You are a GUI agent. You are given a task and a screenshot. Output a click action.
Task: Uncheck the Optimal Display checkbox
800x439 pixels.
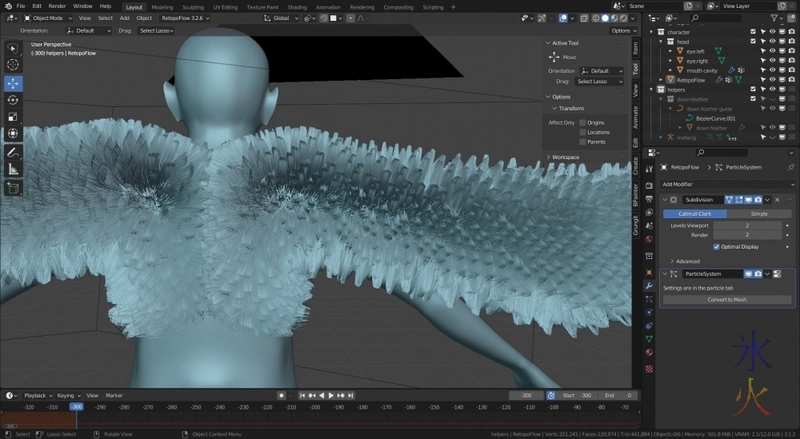click(x=716, y=247)
